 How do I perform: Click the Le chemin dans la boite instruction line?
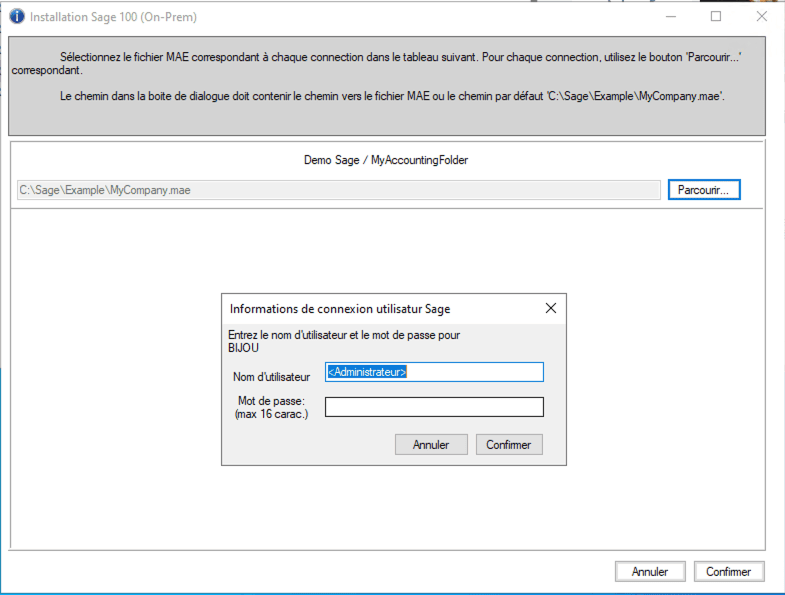pos(392,96)
